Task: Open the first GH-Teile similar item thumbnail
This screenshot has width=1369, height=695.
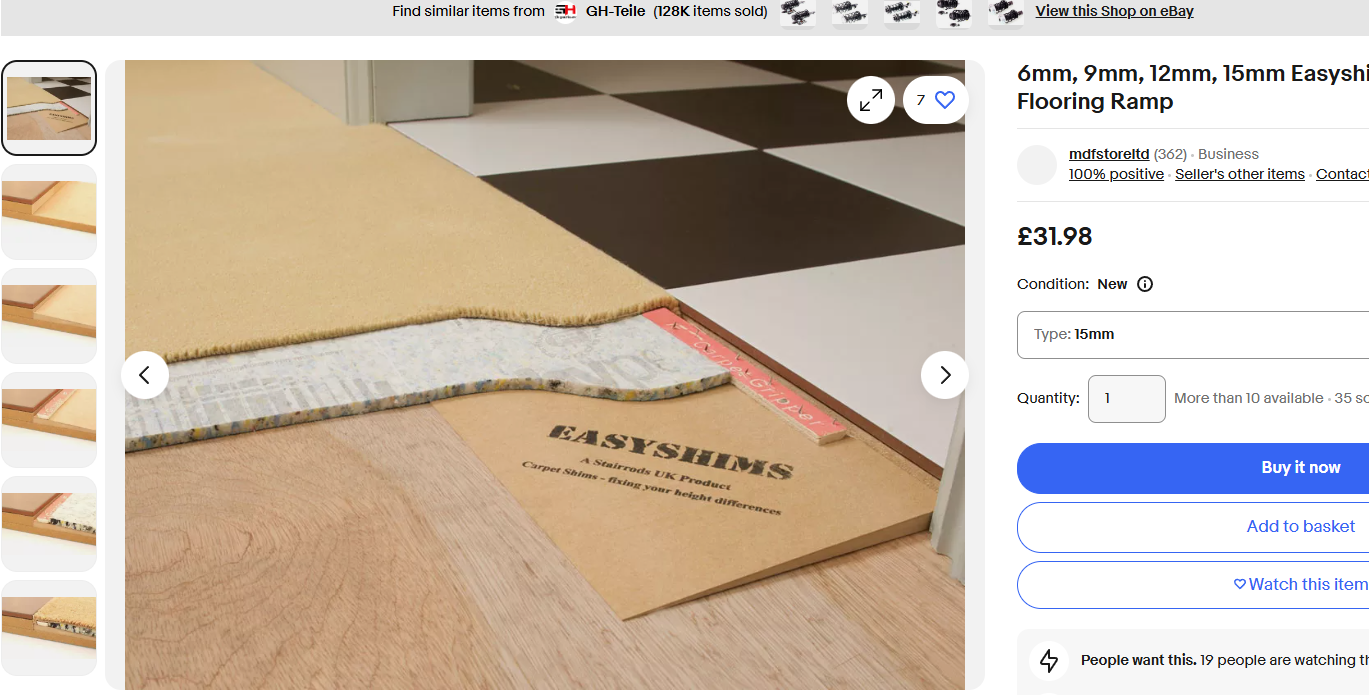Action: [798, 13]
